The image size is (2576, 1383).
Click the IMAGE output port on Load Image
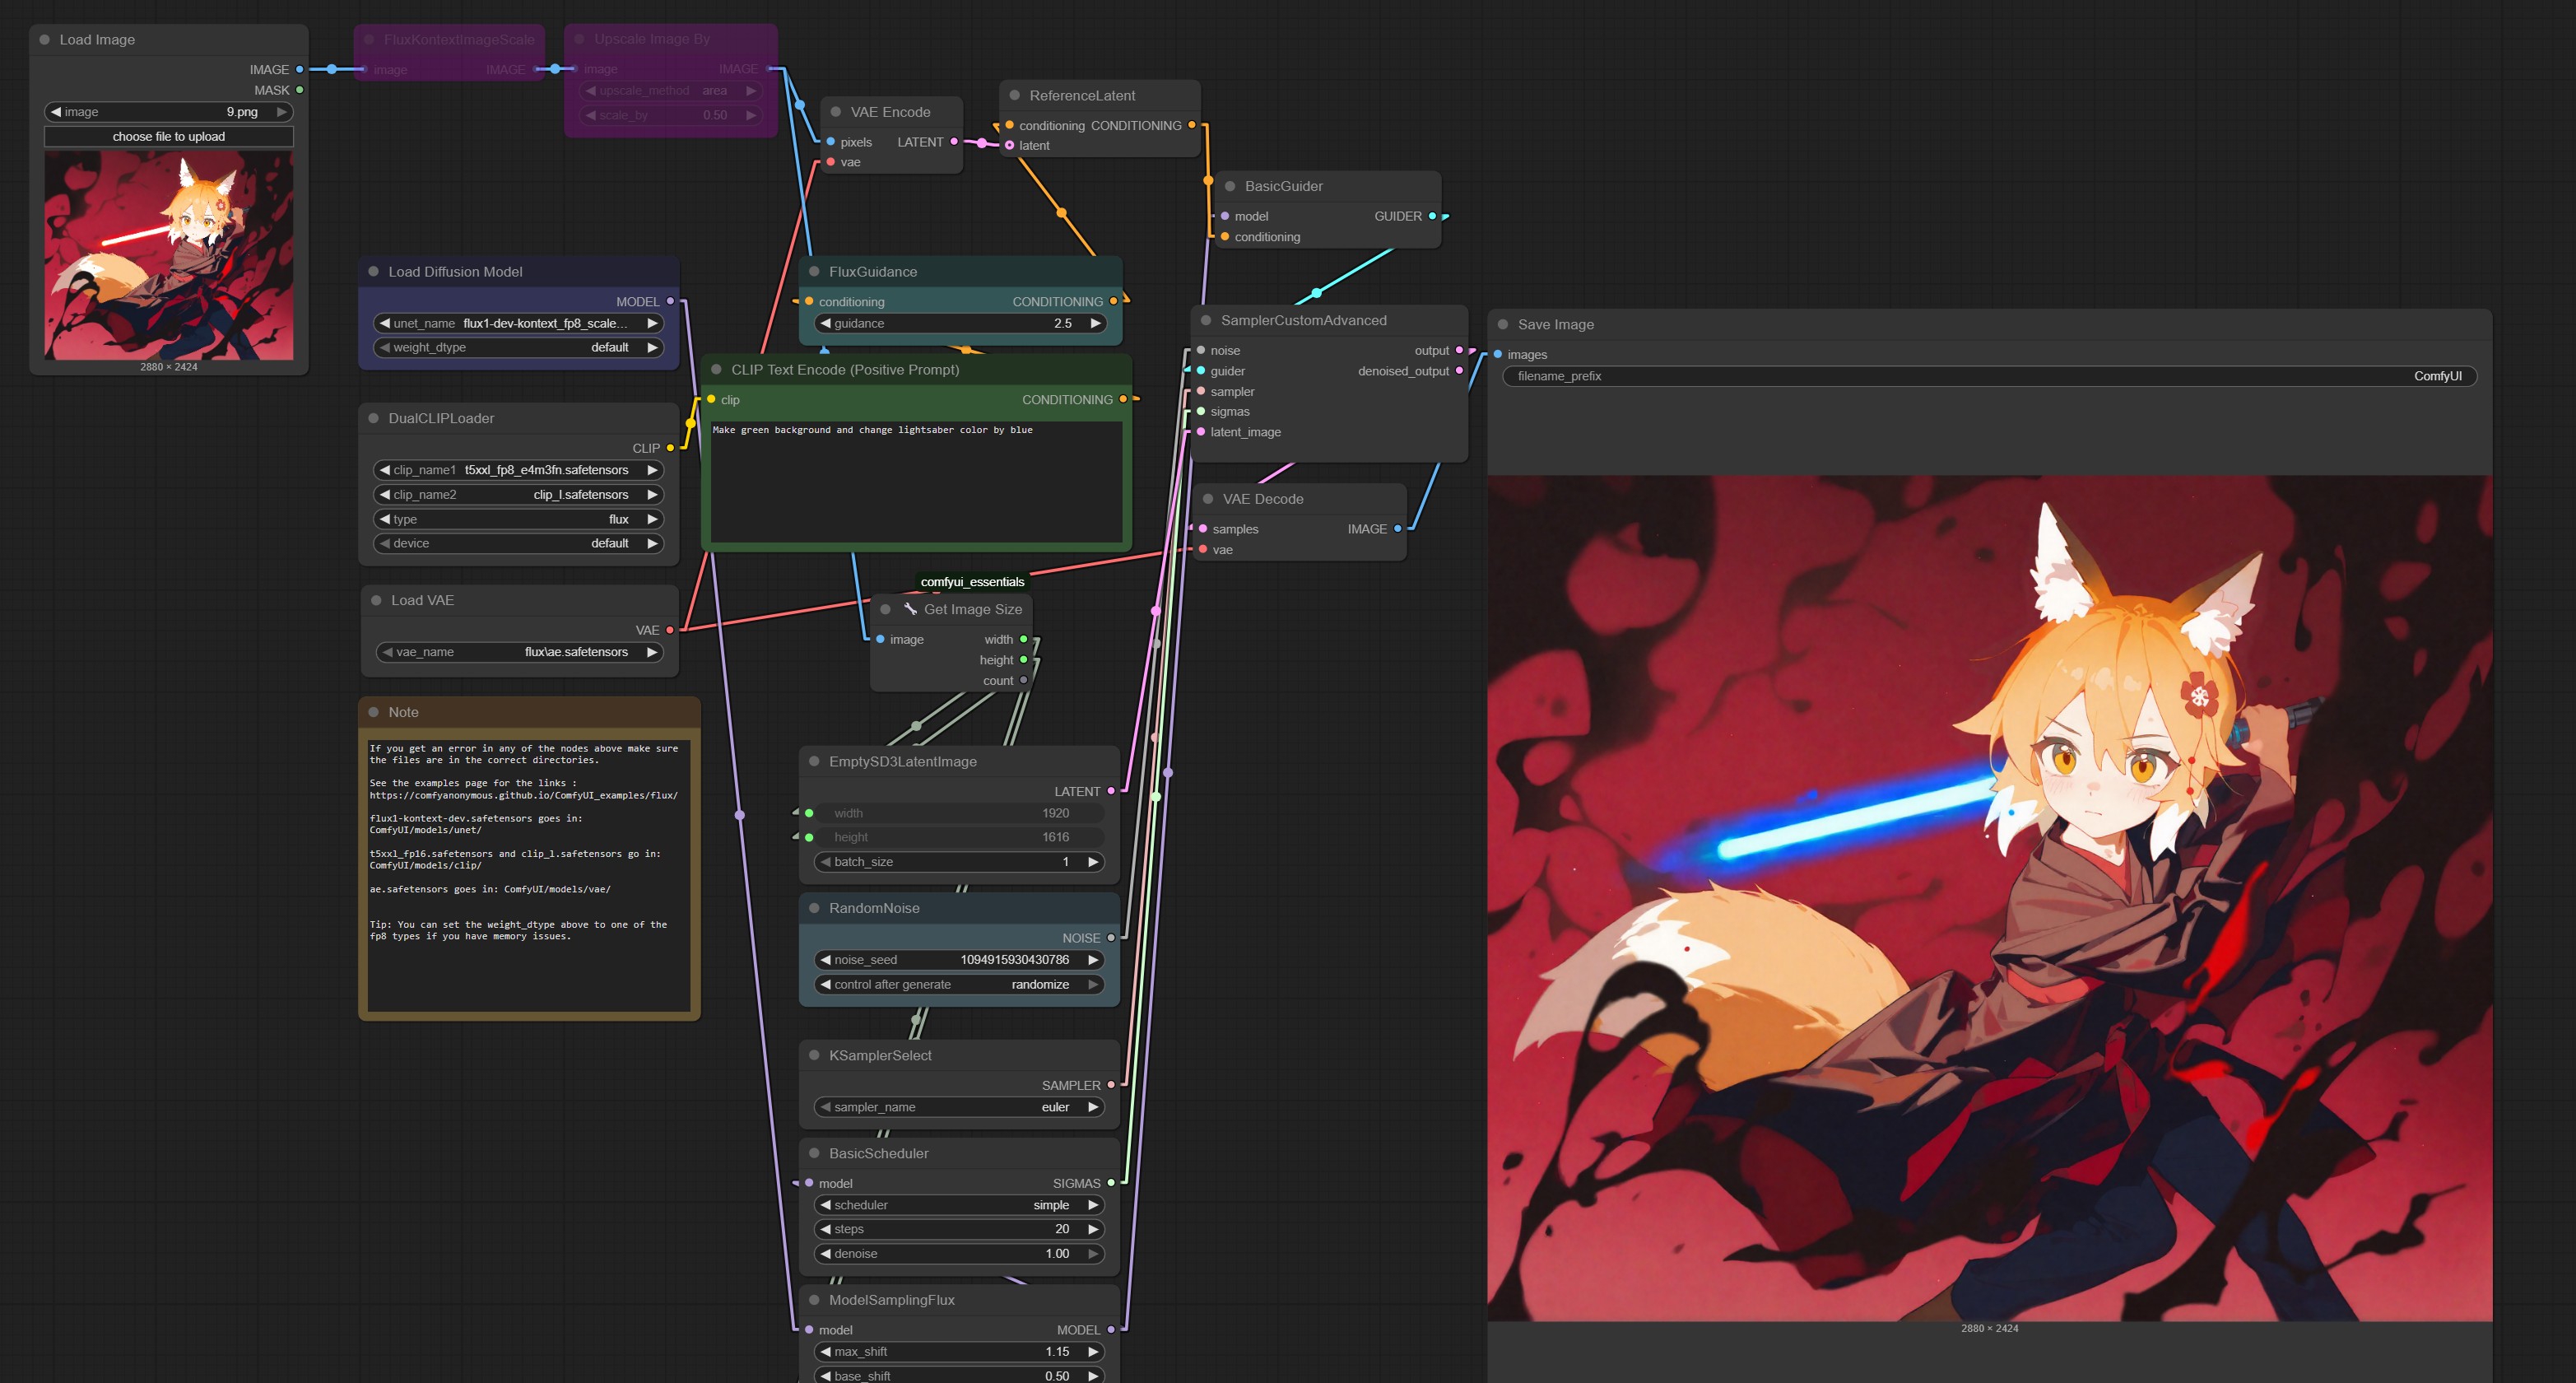(299, 70)
